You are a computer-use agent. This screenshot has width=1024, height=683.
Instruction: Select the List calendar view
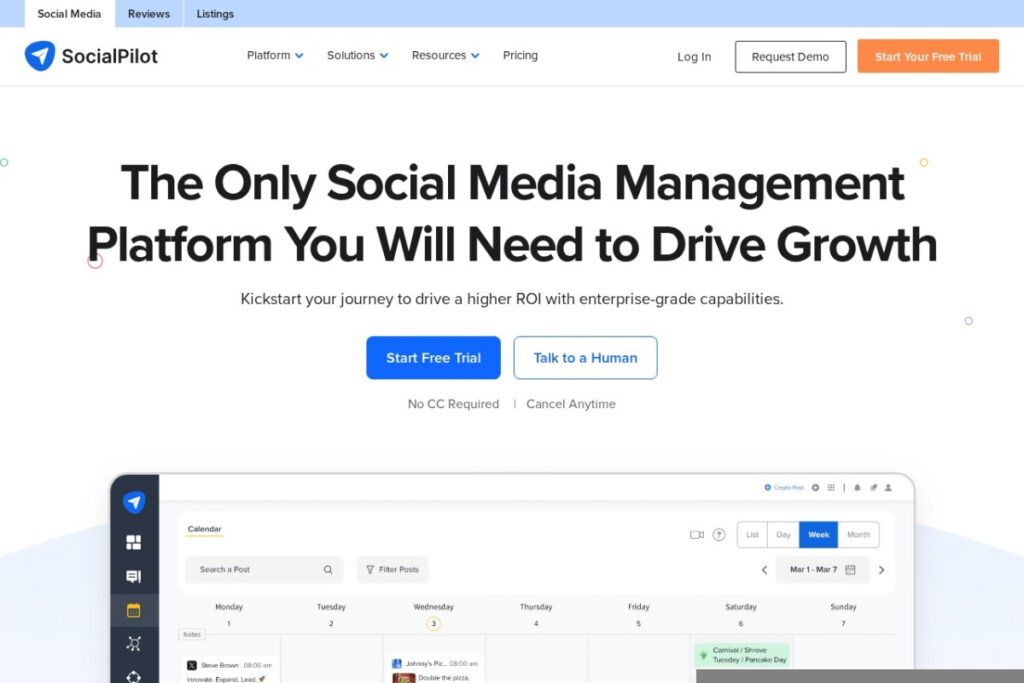pyautogui.click(x=752, y=535)
